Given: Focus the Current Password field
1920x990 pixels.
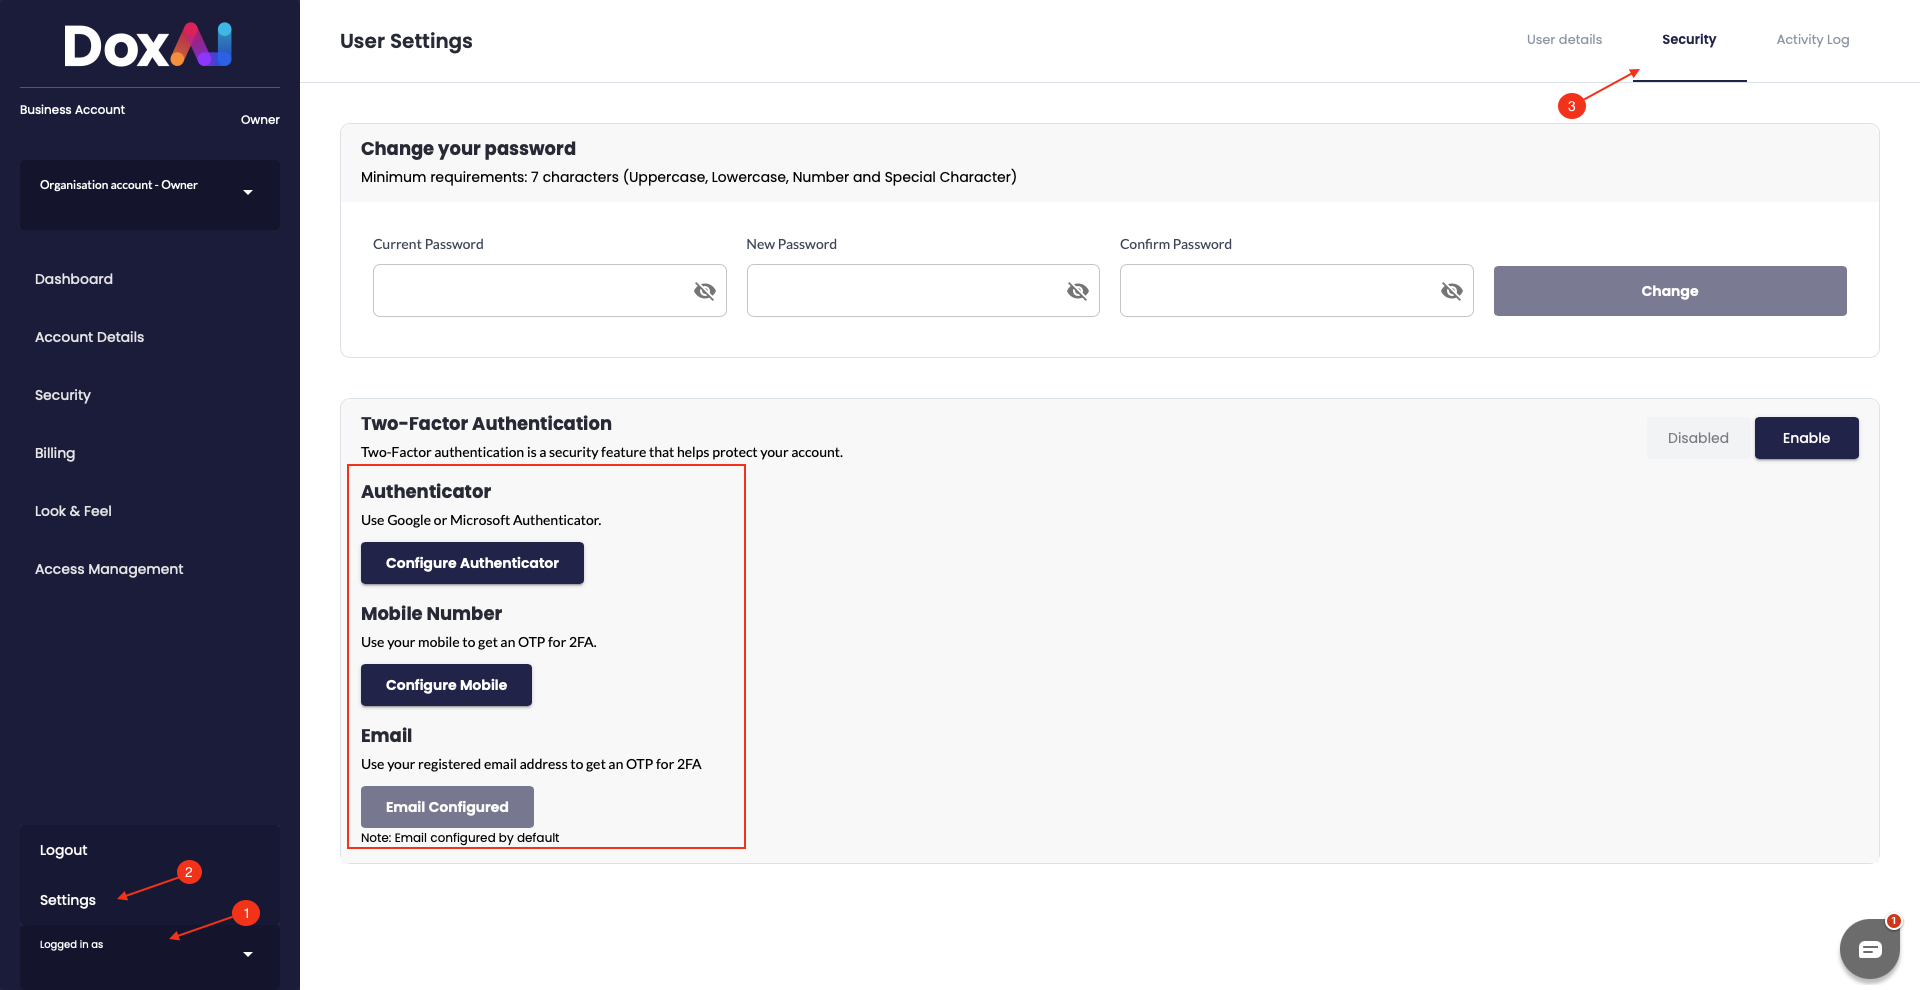Looking at the screenshot, I should [x=550, y=291].
